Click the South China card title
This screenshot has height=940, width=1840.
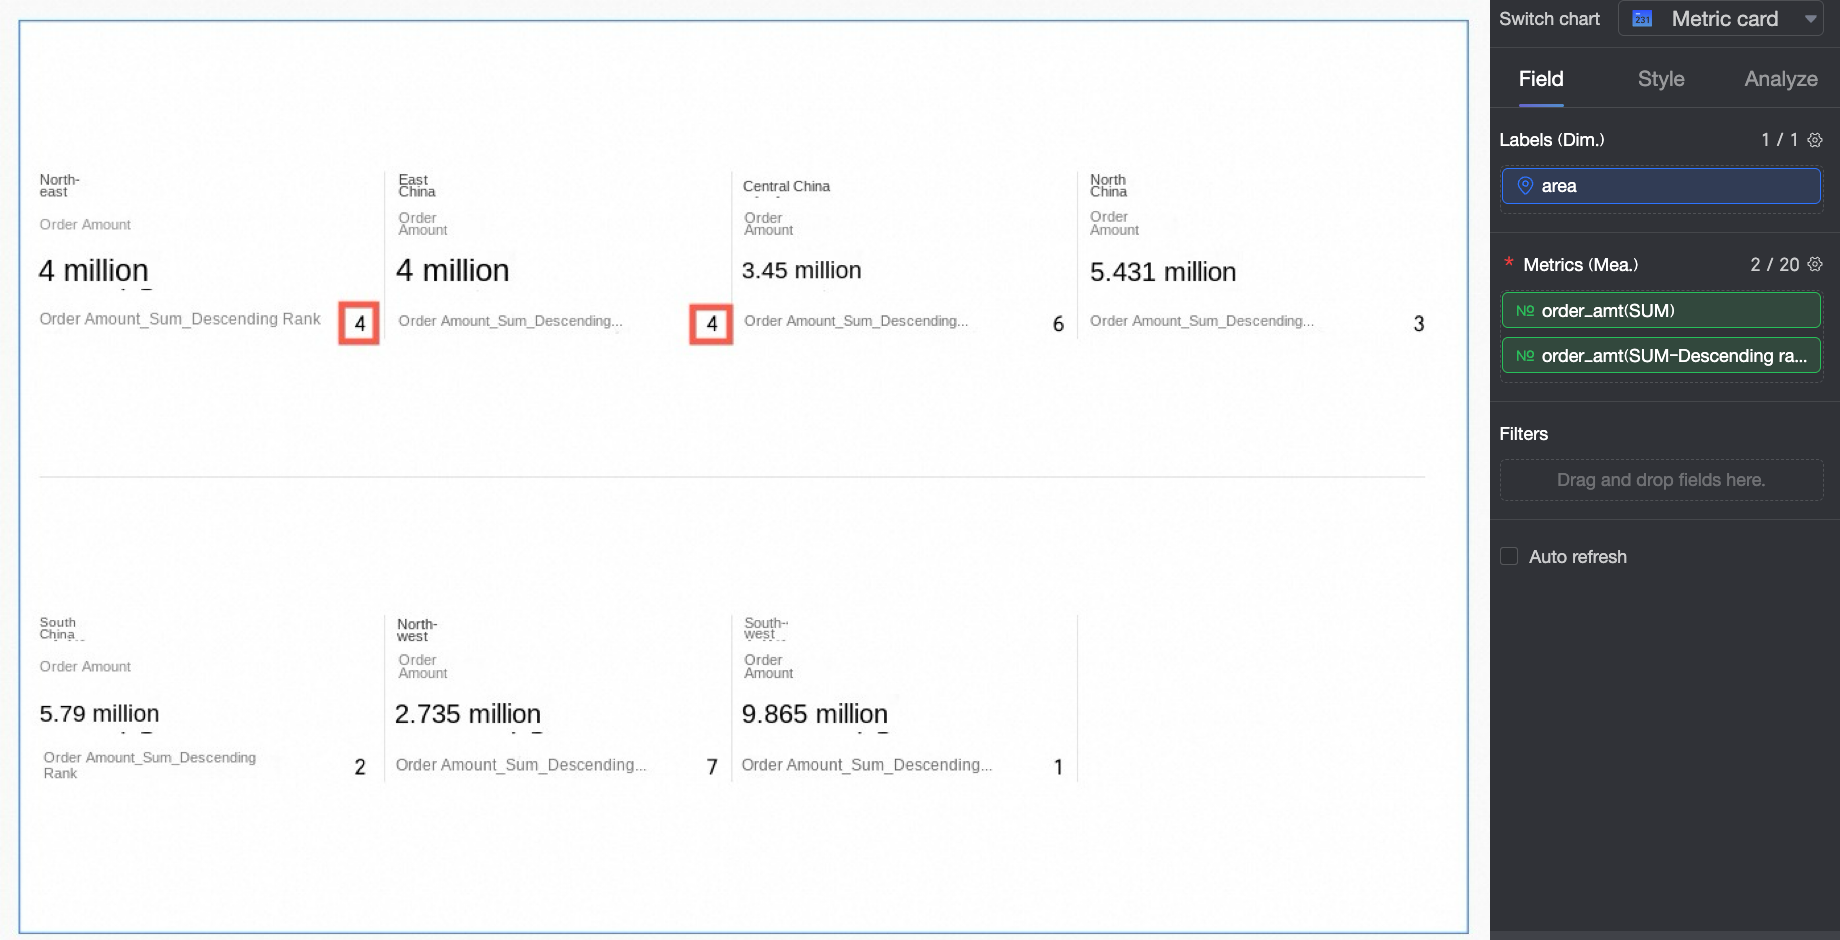[x=58, y=628]
